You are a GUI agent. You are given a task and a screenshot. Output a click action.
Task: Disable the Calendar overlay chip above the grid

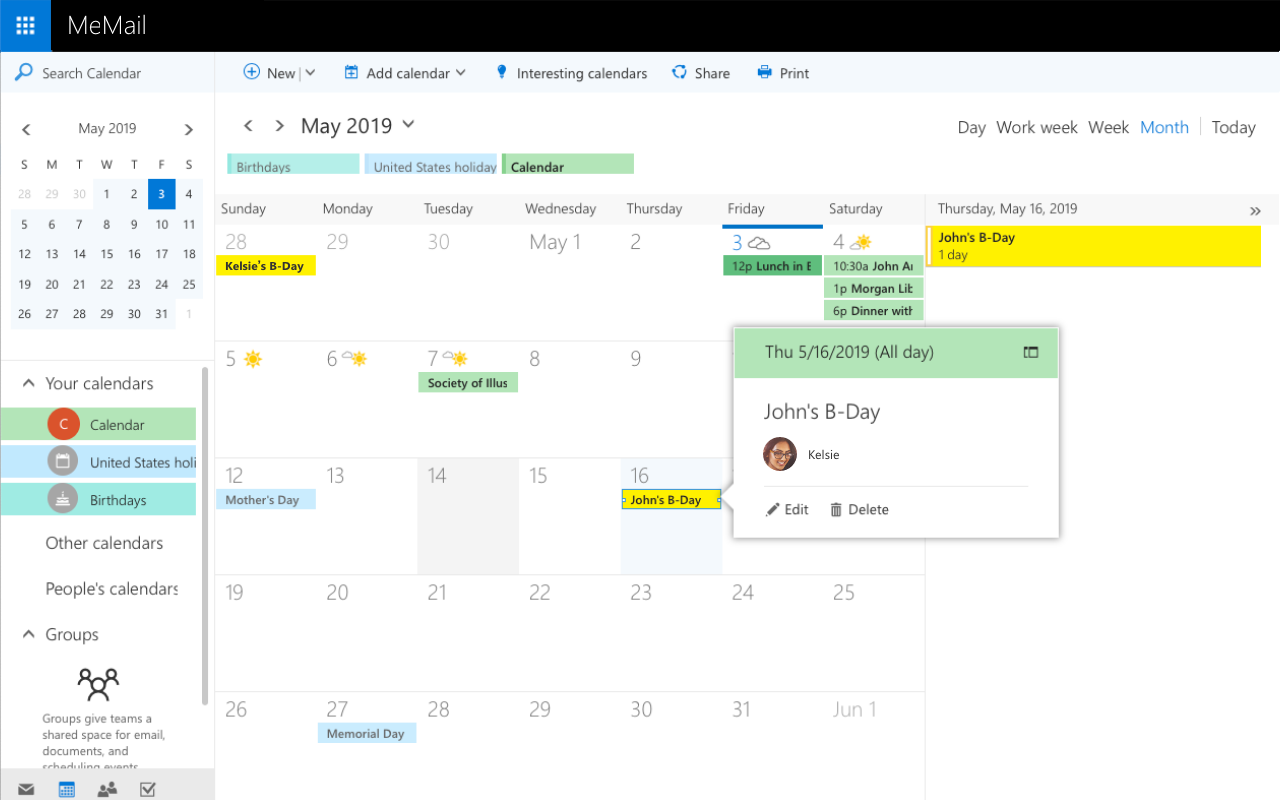567,163
